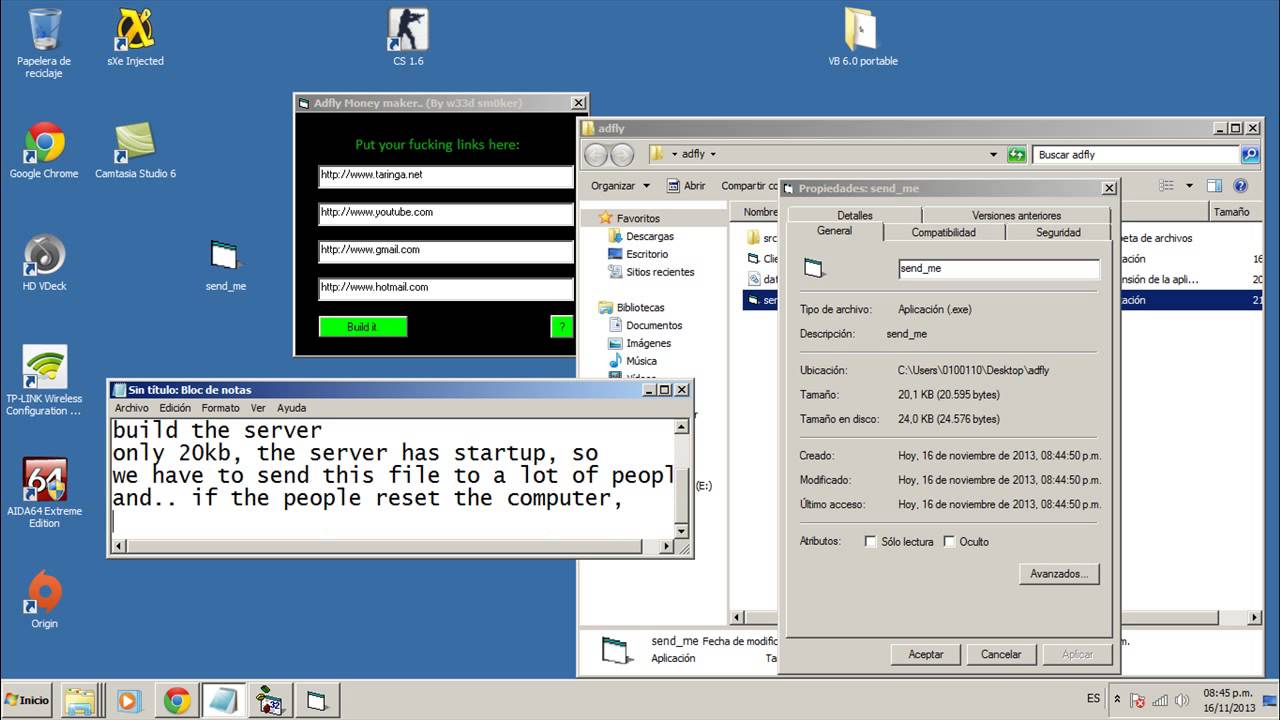
Task: Open the explorer help icon
Action: [x=1241, y=186]
